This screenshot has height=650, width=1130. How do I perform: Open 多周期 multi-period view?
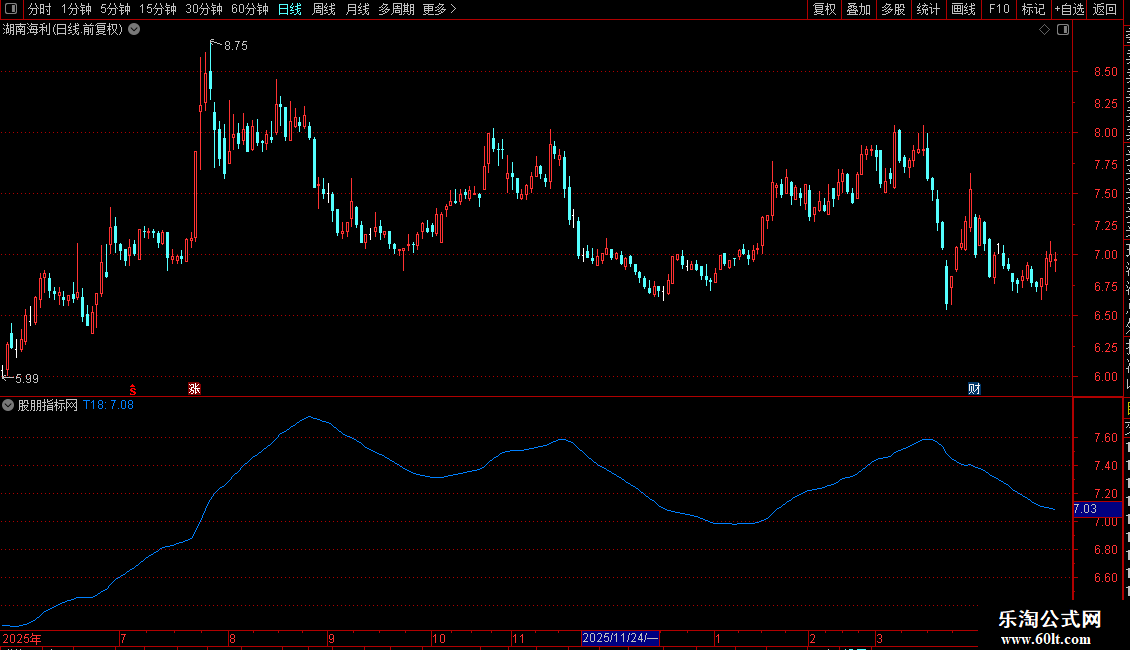pos(396,9)
